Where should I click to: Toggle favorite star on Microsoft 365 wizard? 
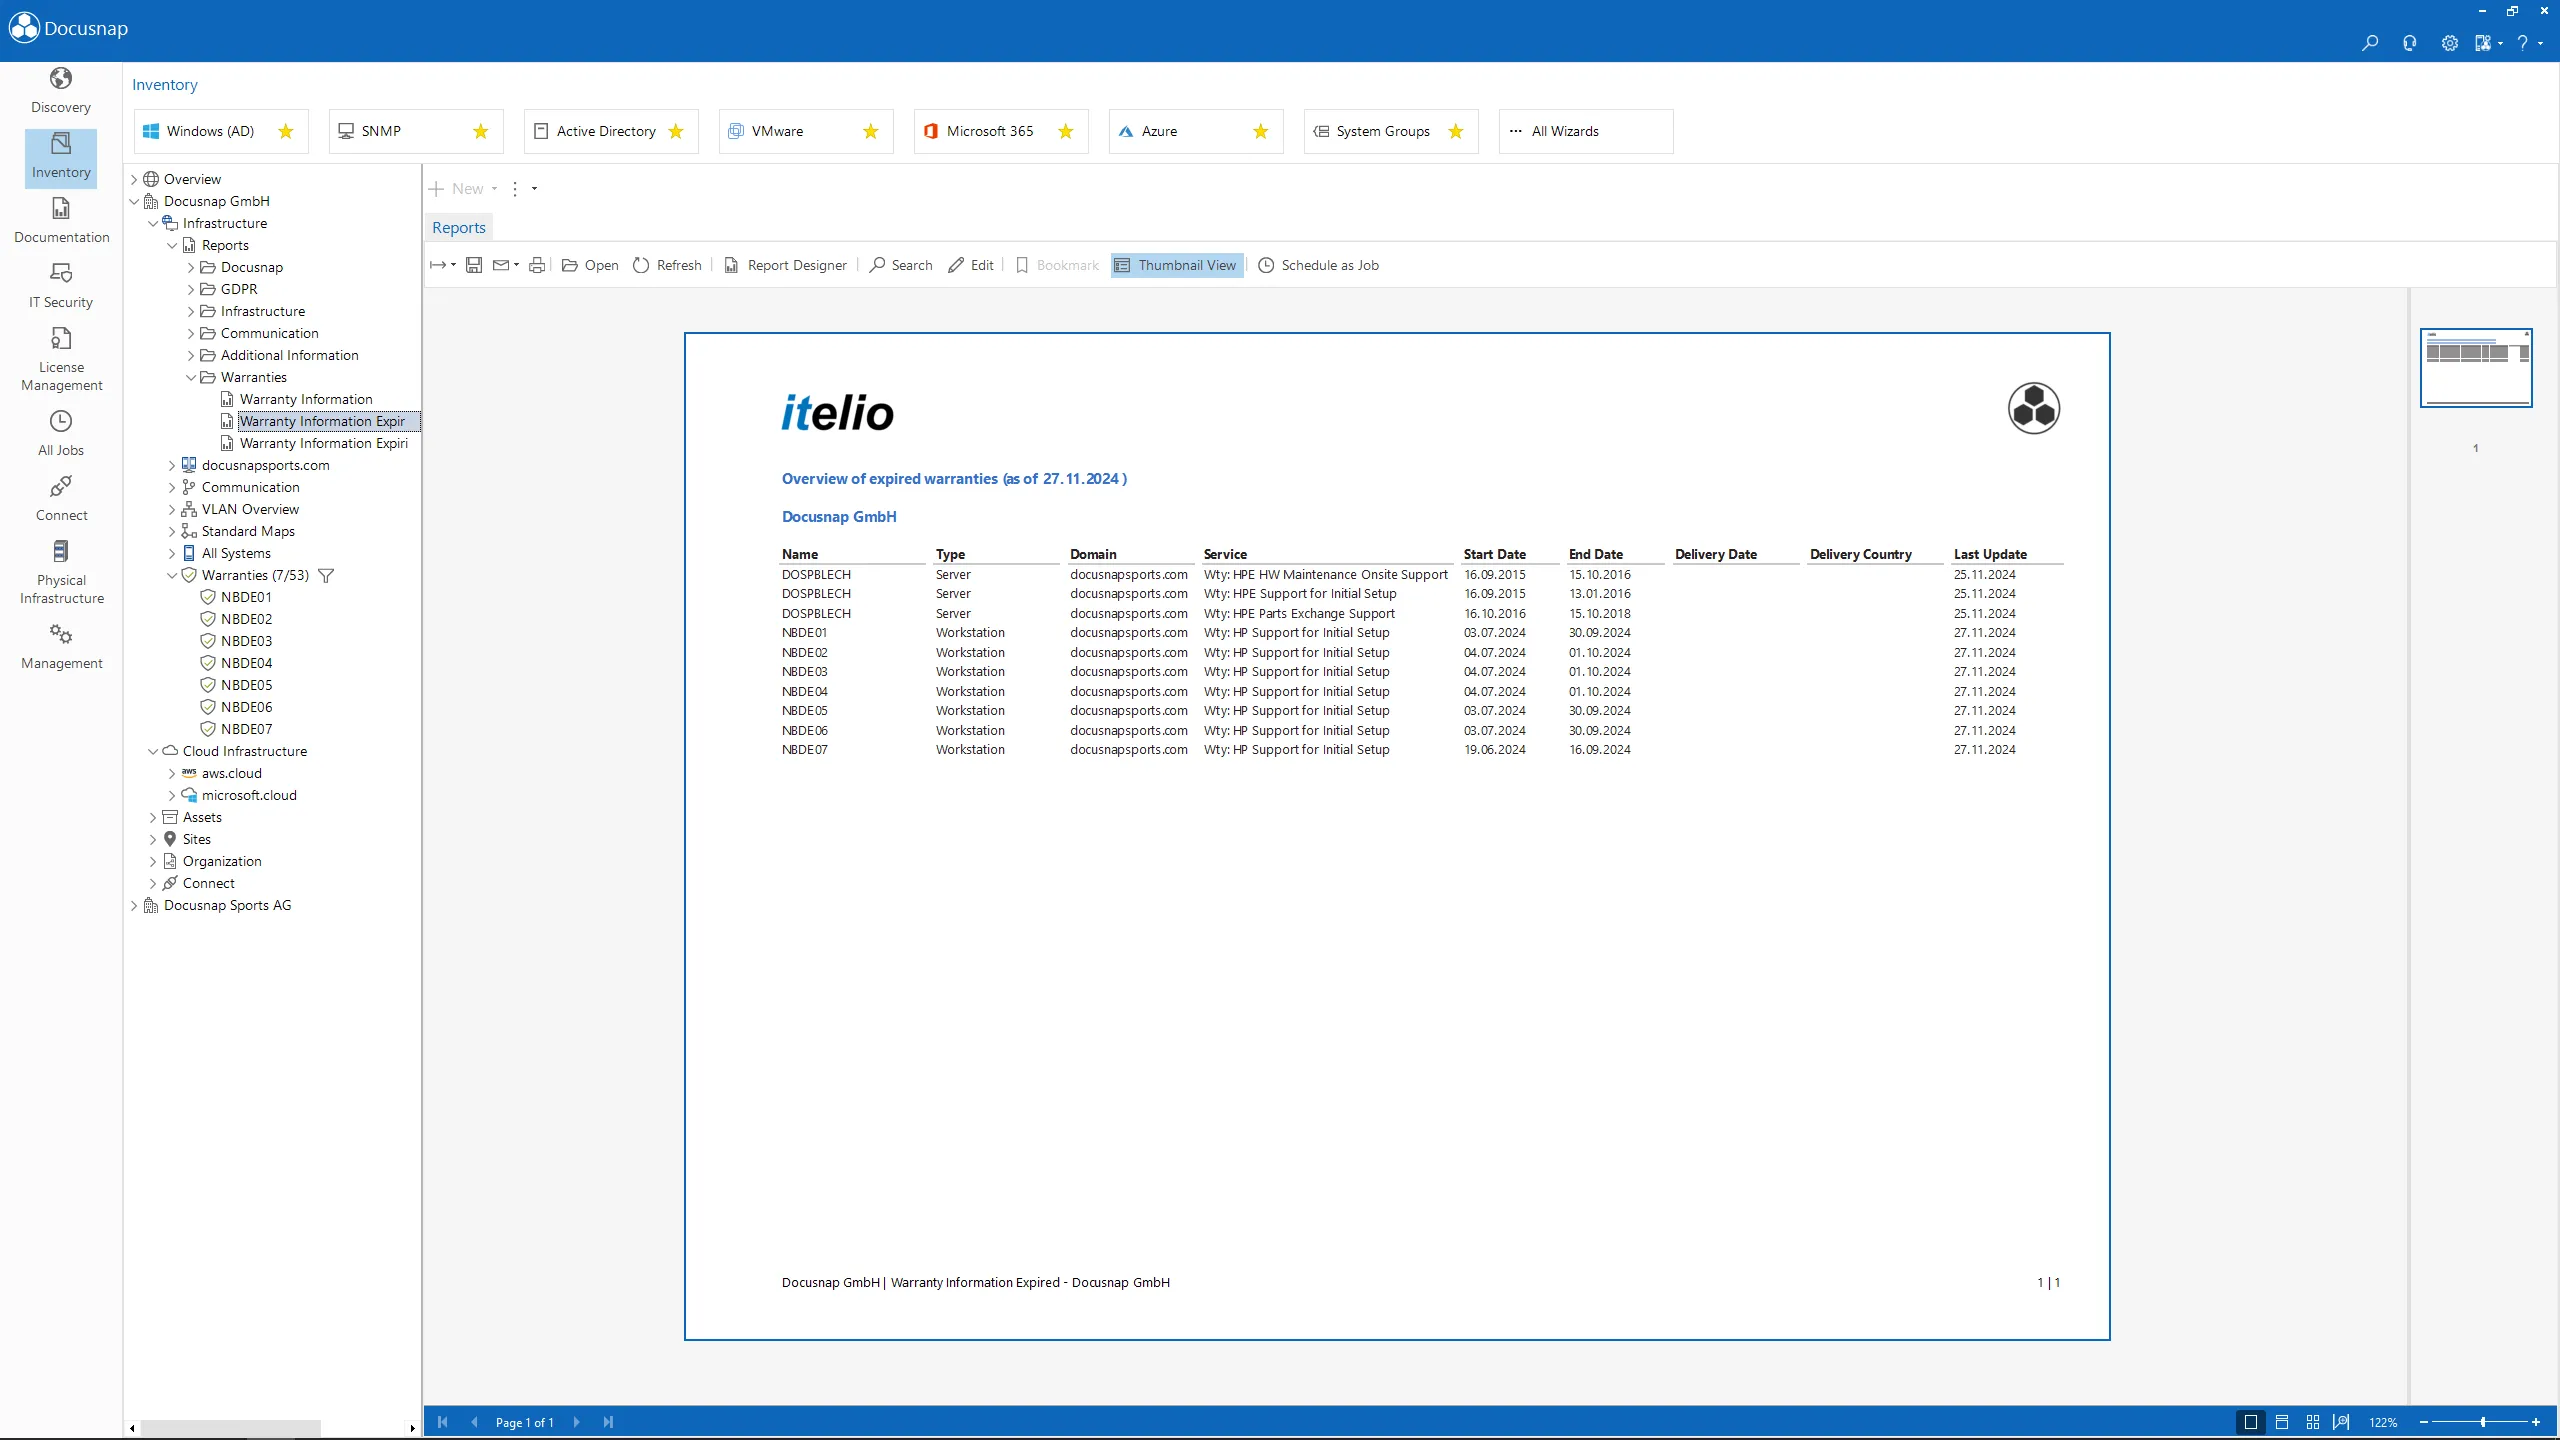tap(1066, 131)
